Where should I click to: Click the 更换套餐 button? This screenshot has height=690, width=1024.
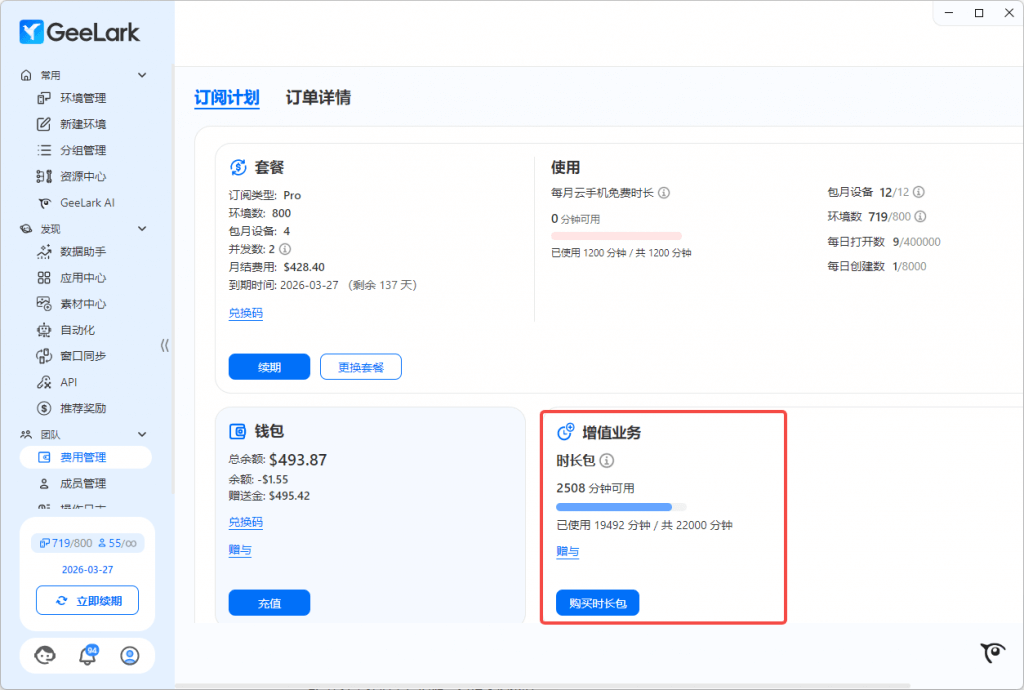(360, 367)
